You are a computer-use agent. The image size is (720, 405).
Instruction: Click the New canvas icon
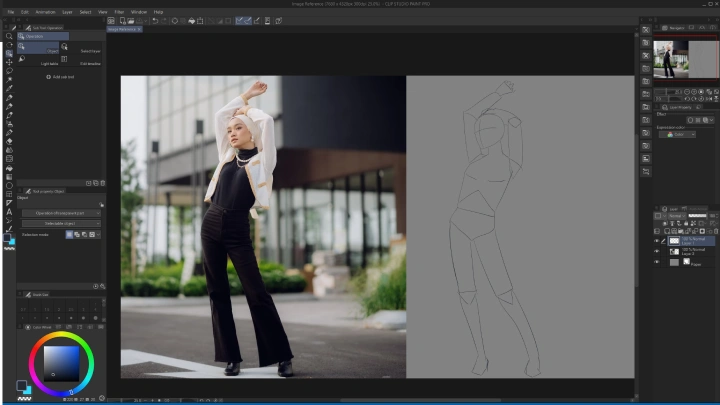click(x=123, y=21)
